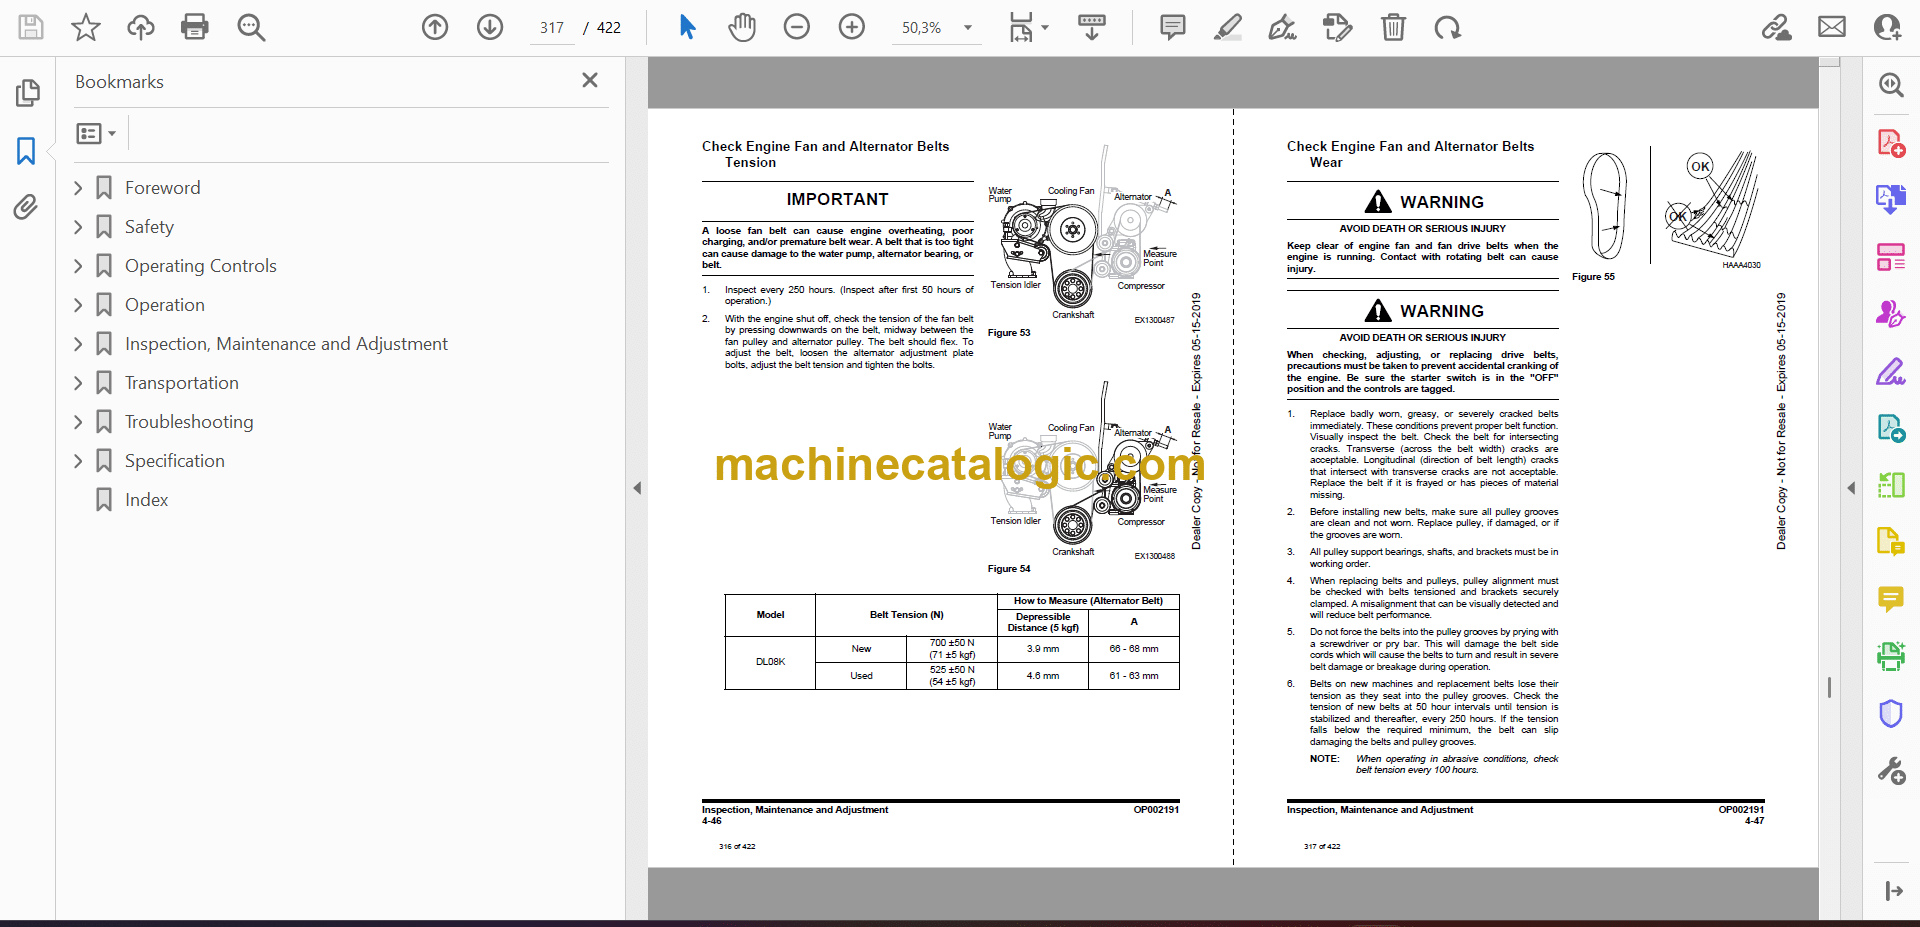Screen dimensions: 1920x927
Task: Open the zoom level dropdown
Action: (x=967, y=28)
